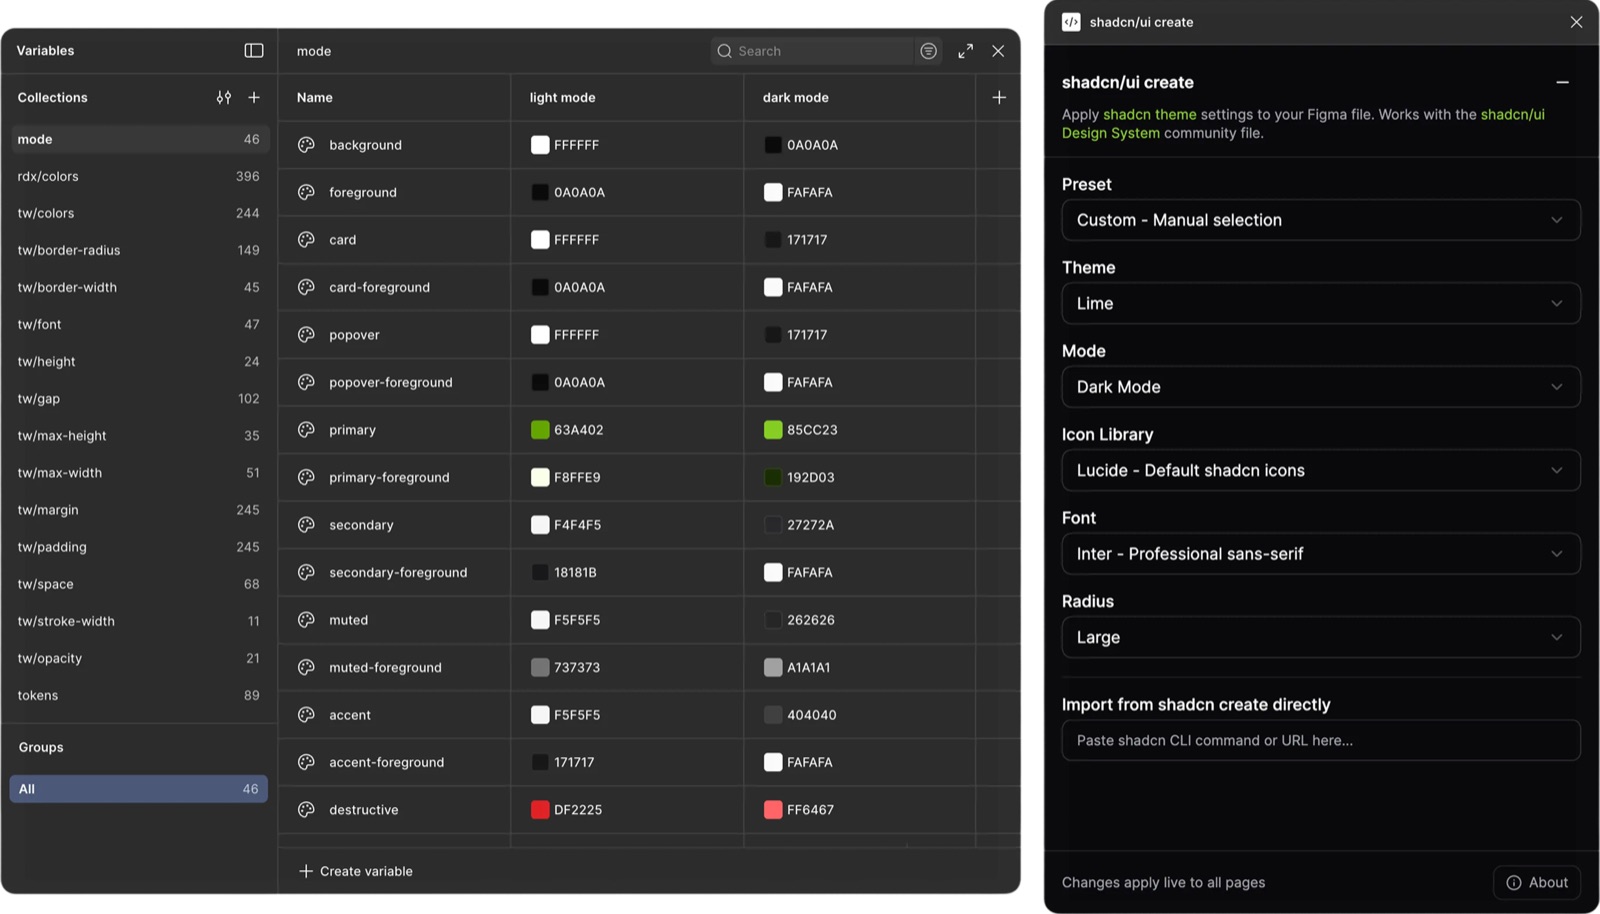Open the Font dropdown showing Inter
1600x914 pixels.
(x=1321, y=554)
